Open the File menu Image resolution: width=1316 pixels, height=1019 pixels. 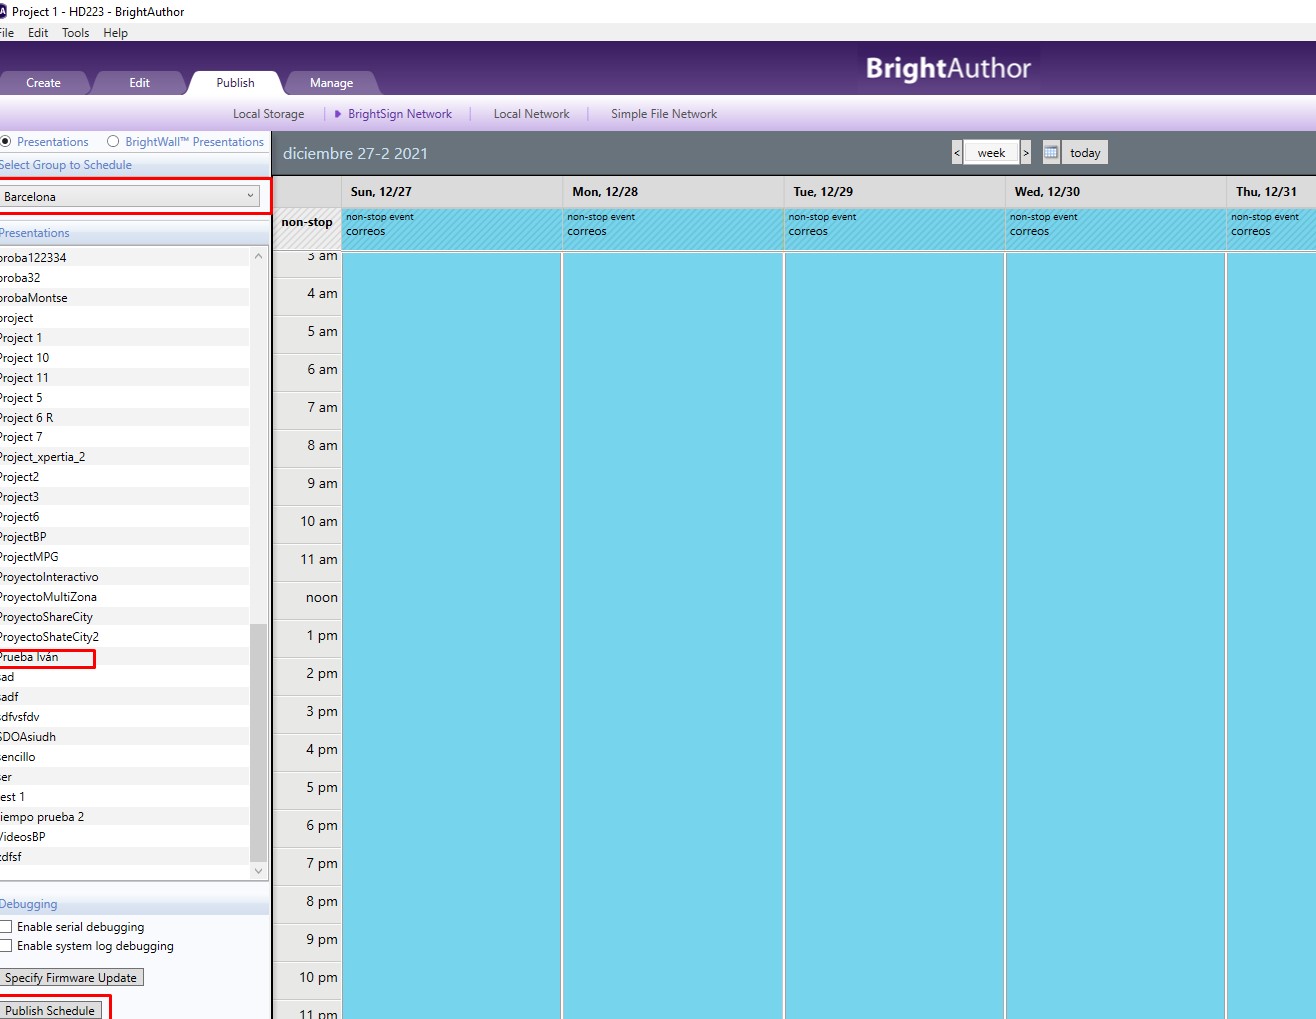point(7,33)
